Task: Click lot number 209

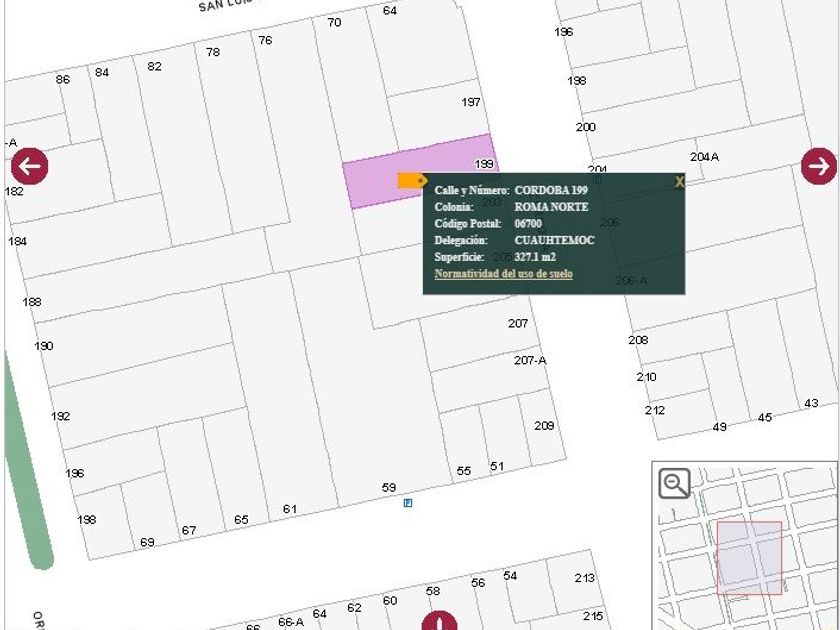Action: 544,425
